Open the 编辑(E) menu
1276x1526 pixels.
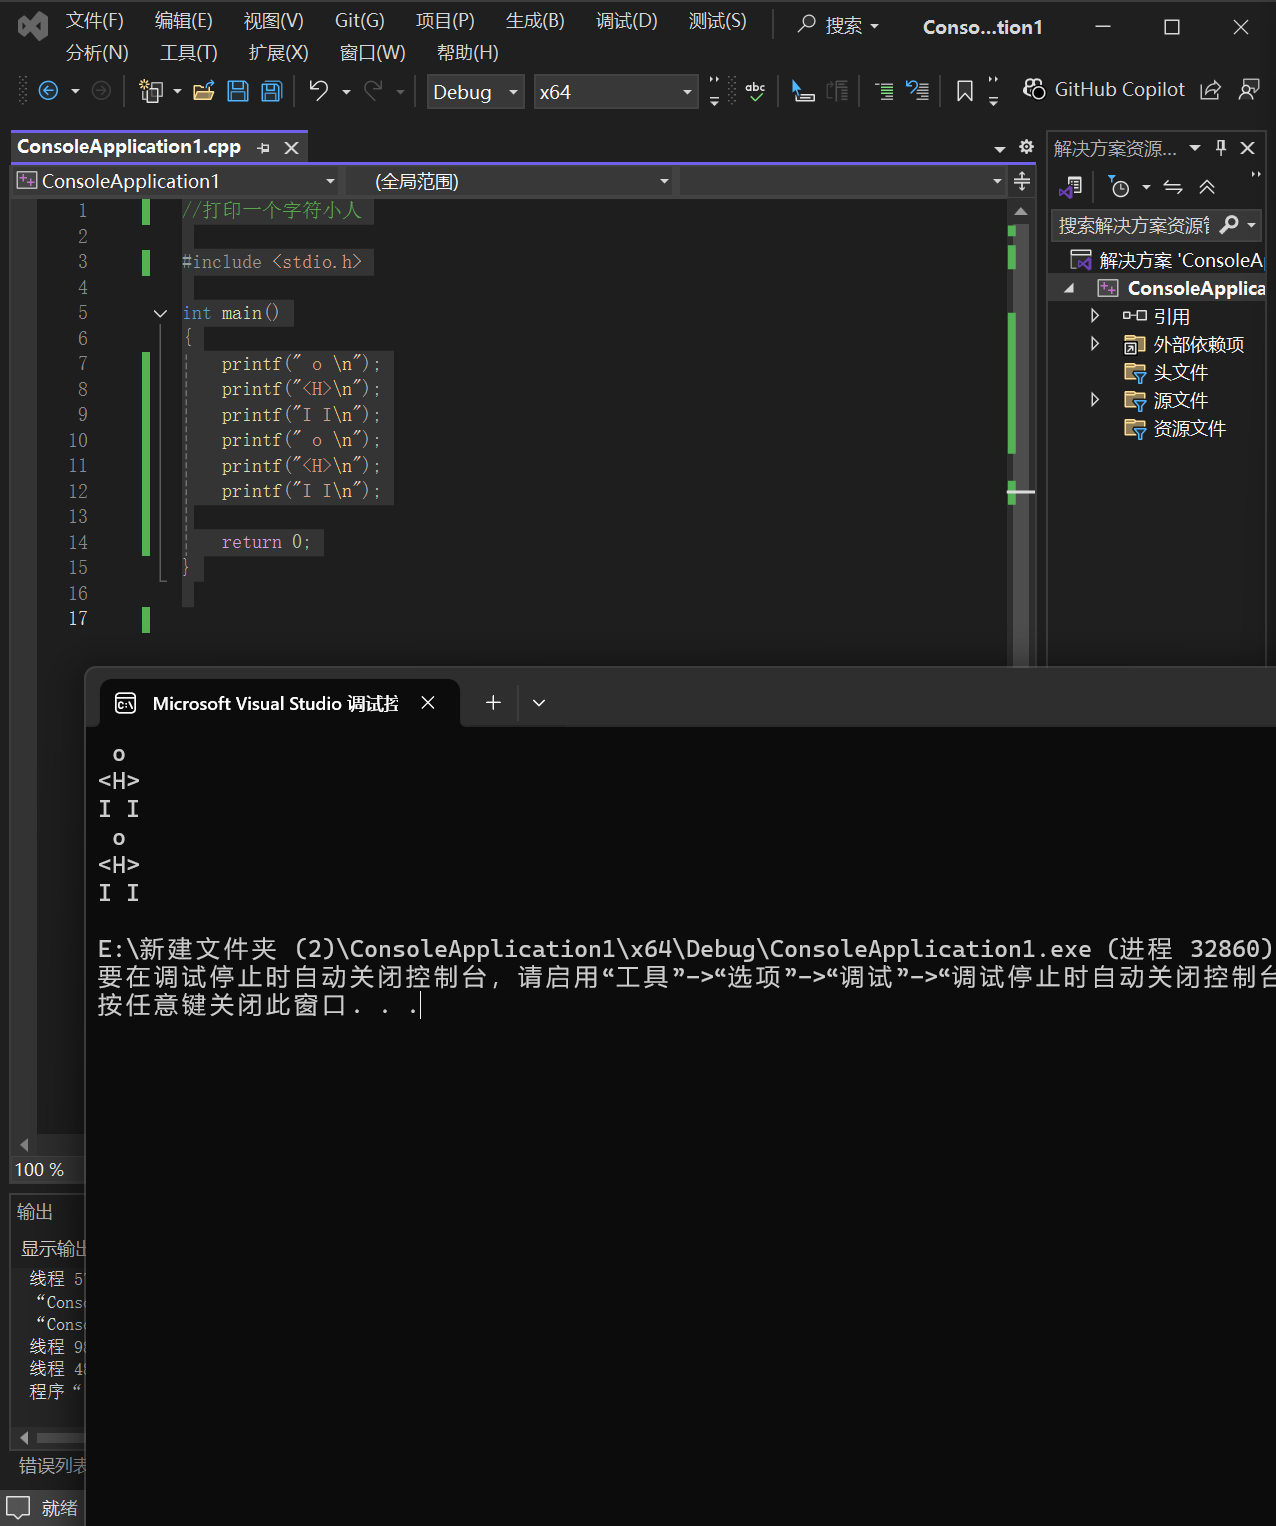click(x=183, y=21)
